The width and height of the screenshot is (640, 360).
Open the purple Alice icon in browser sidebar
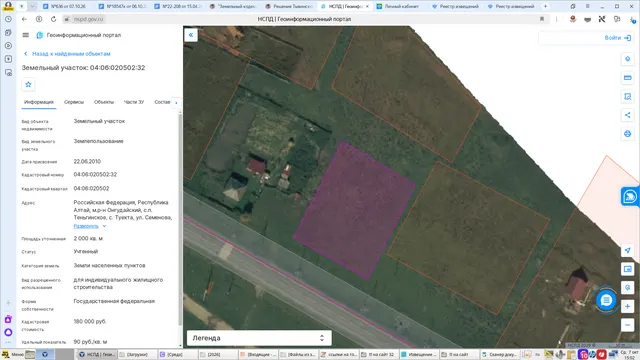[x=8, y=333]
